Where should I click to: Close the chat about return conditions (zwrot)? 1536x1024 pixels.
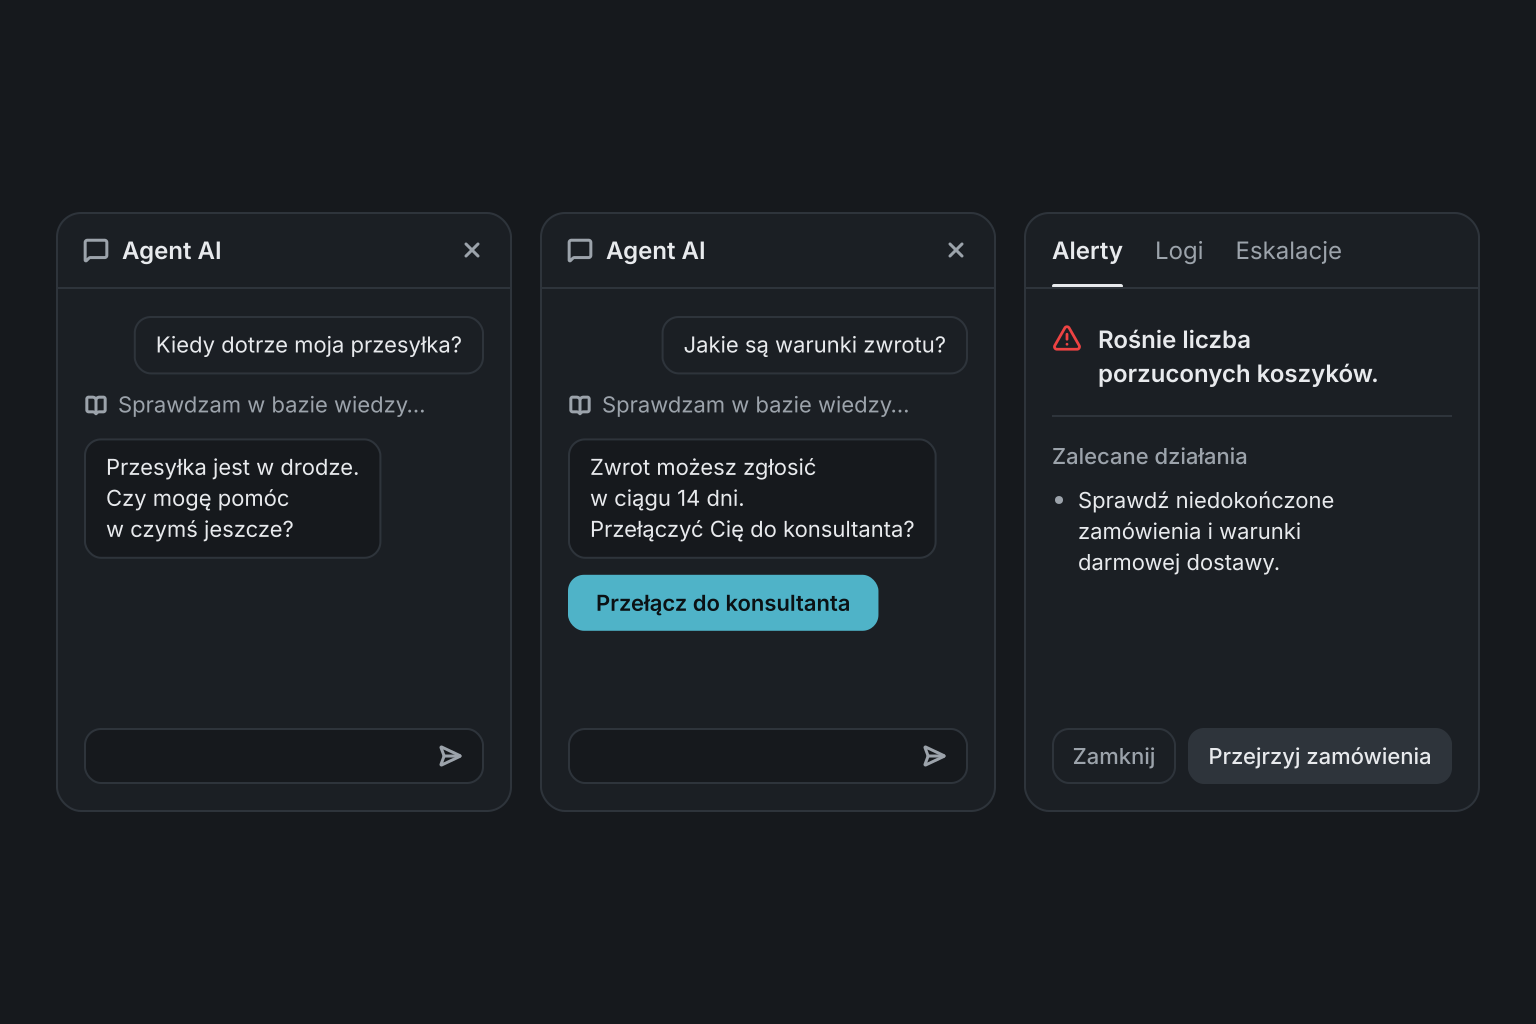point(956,250)
